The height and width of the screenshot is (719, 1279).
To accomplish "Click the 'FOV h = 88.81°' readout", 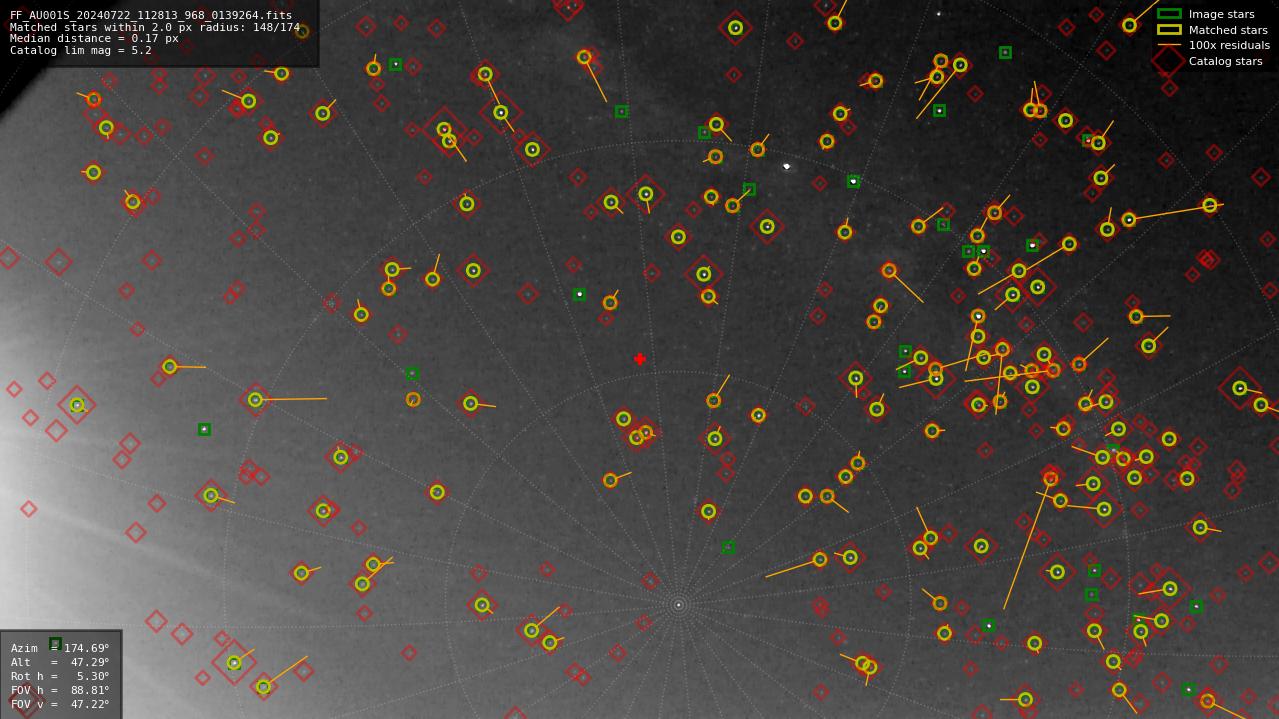I will 60,690.
